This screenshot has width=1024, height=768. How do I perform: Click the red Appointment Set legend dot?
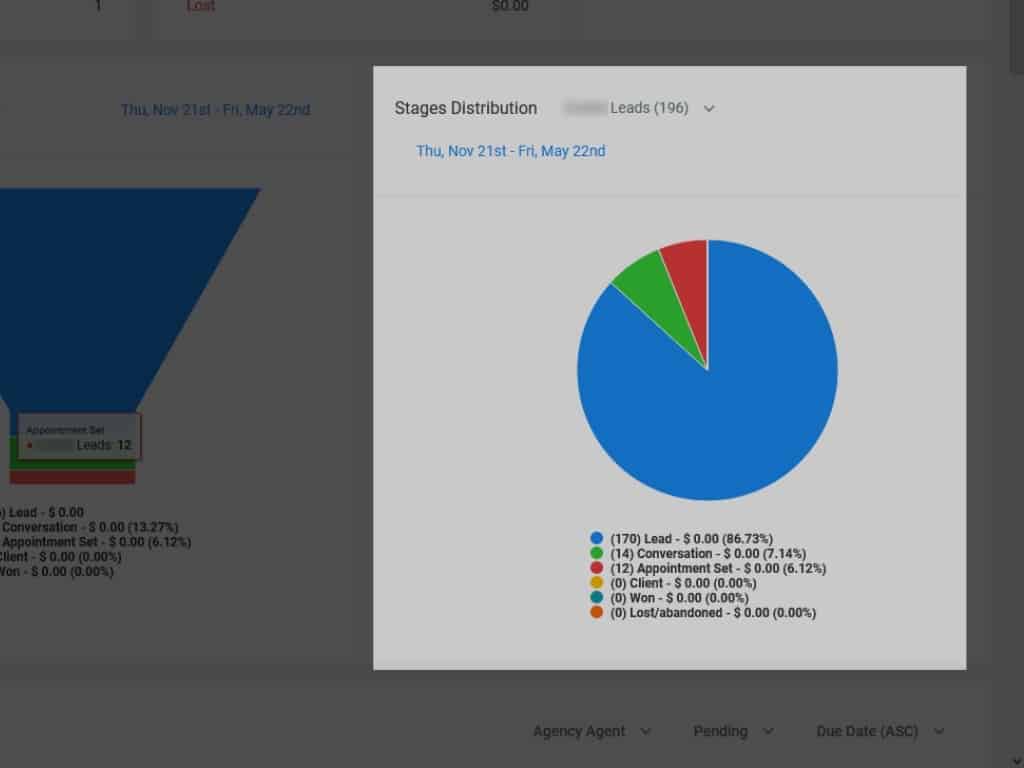point(597,568)
